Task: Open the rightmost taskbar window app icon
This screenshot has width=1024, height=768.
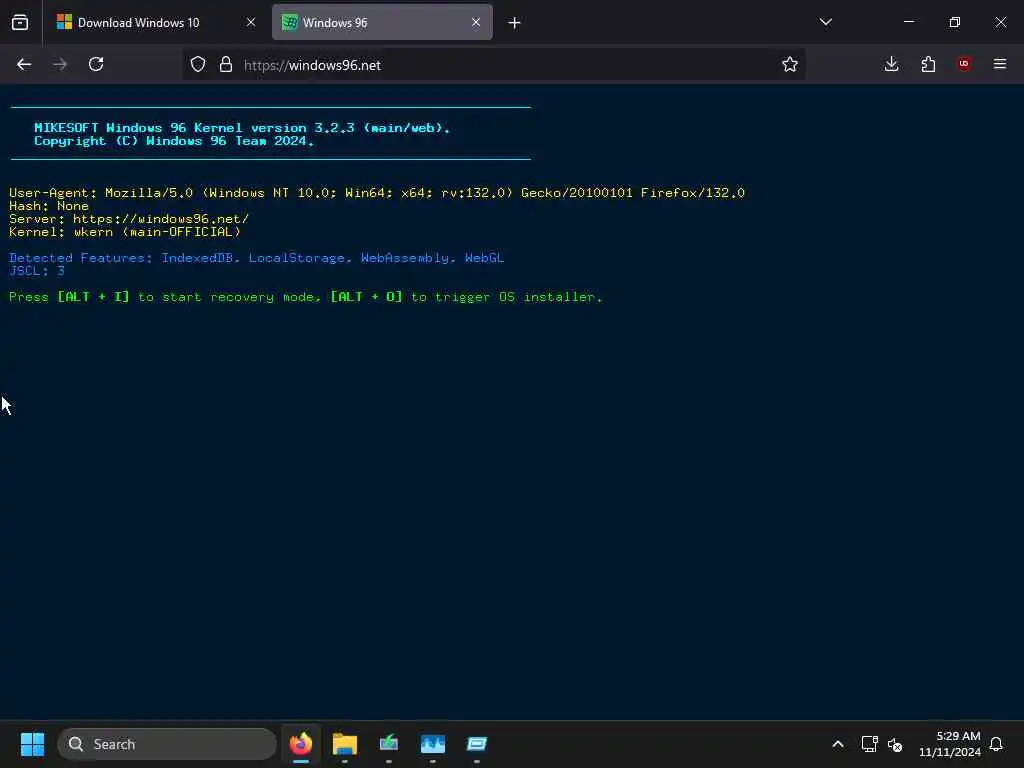Action: click(477, 744)
